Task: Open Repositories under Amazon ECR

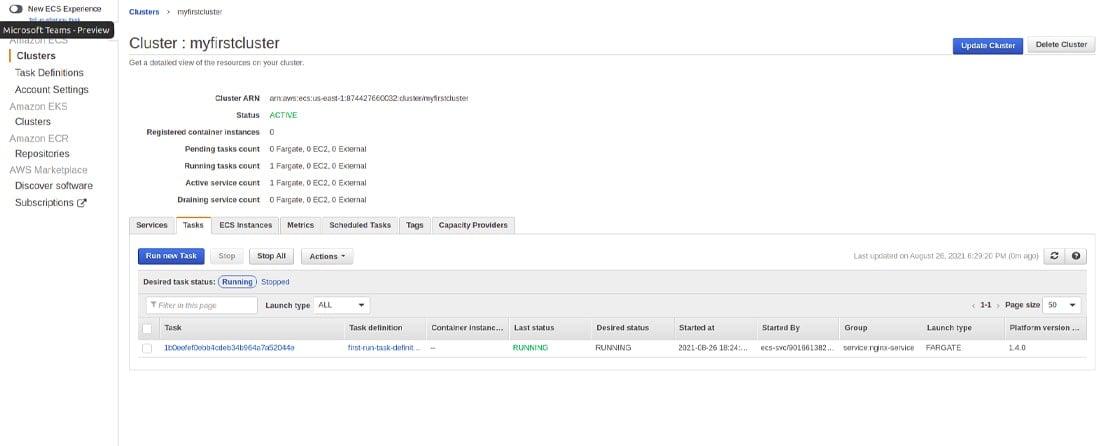Action: point(42,154)
